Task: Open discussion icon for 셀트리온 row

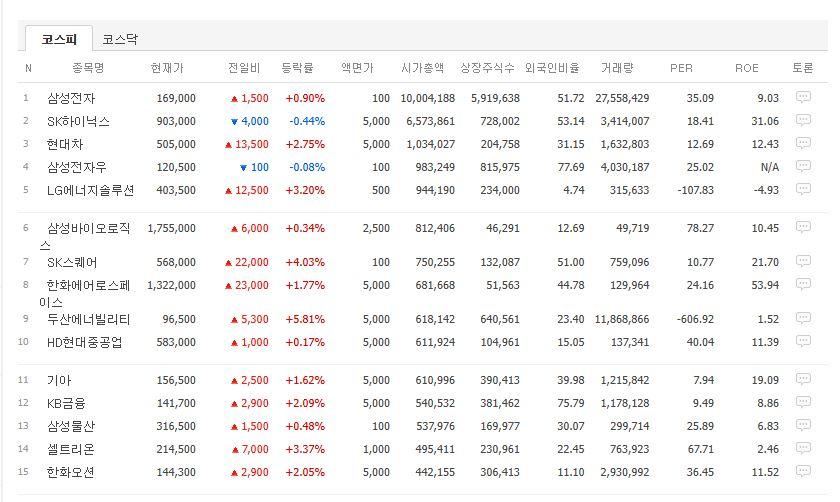Action: point(803,448)
